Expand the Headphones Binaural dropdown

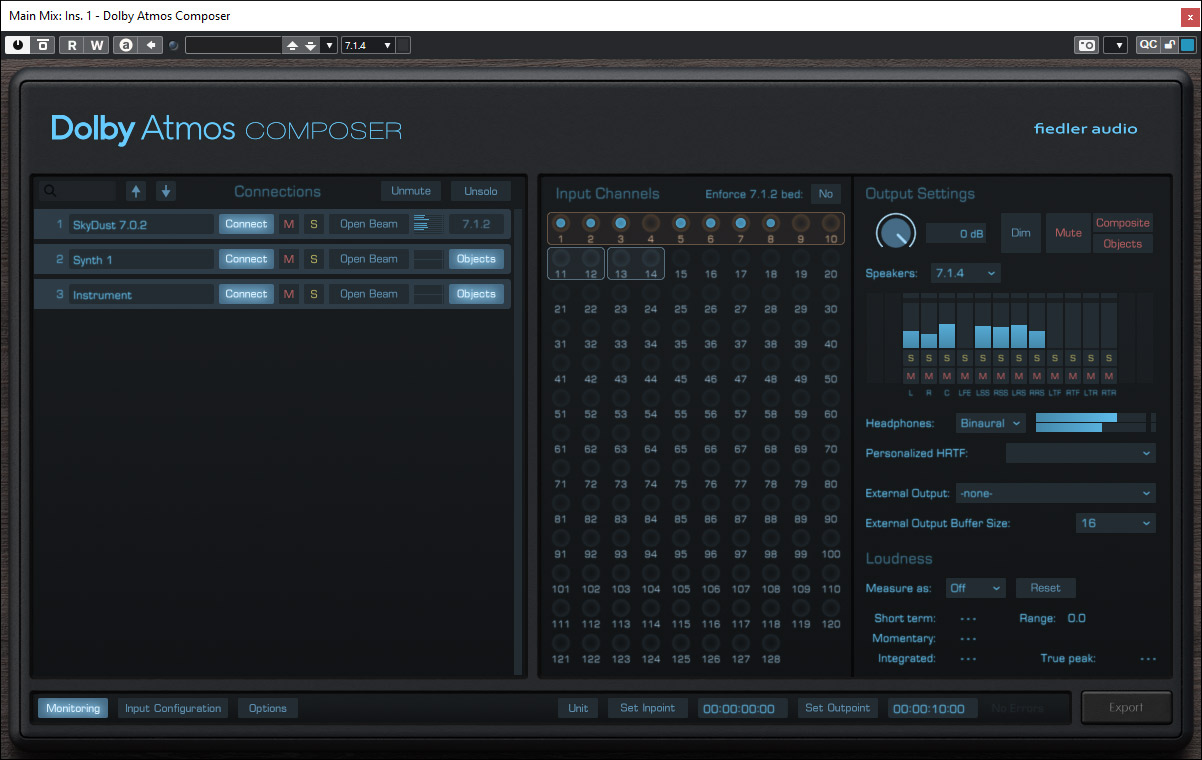pyautogui.click(x=990, y=423)
